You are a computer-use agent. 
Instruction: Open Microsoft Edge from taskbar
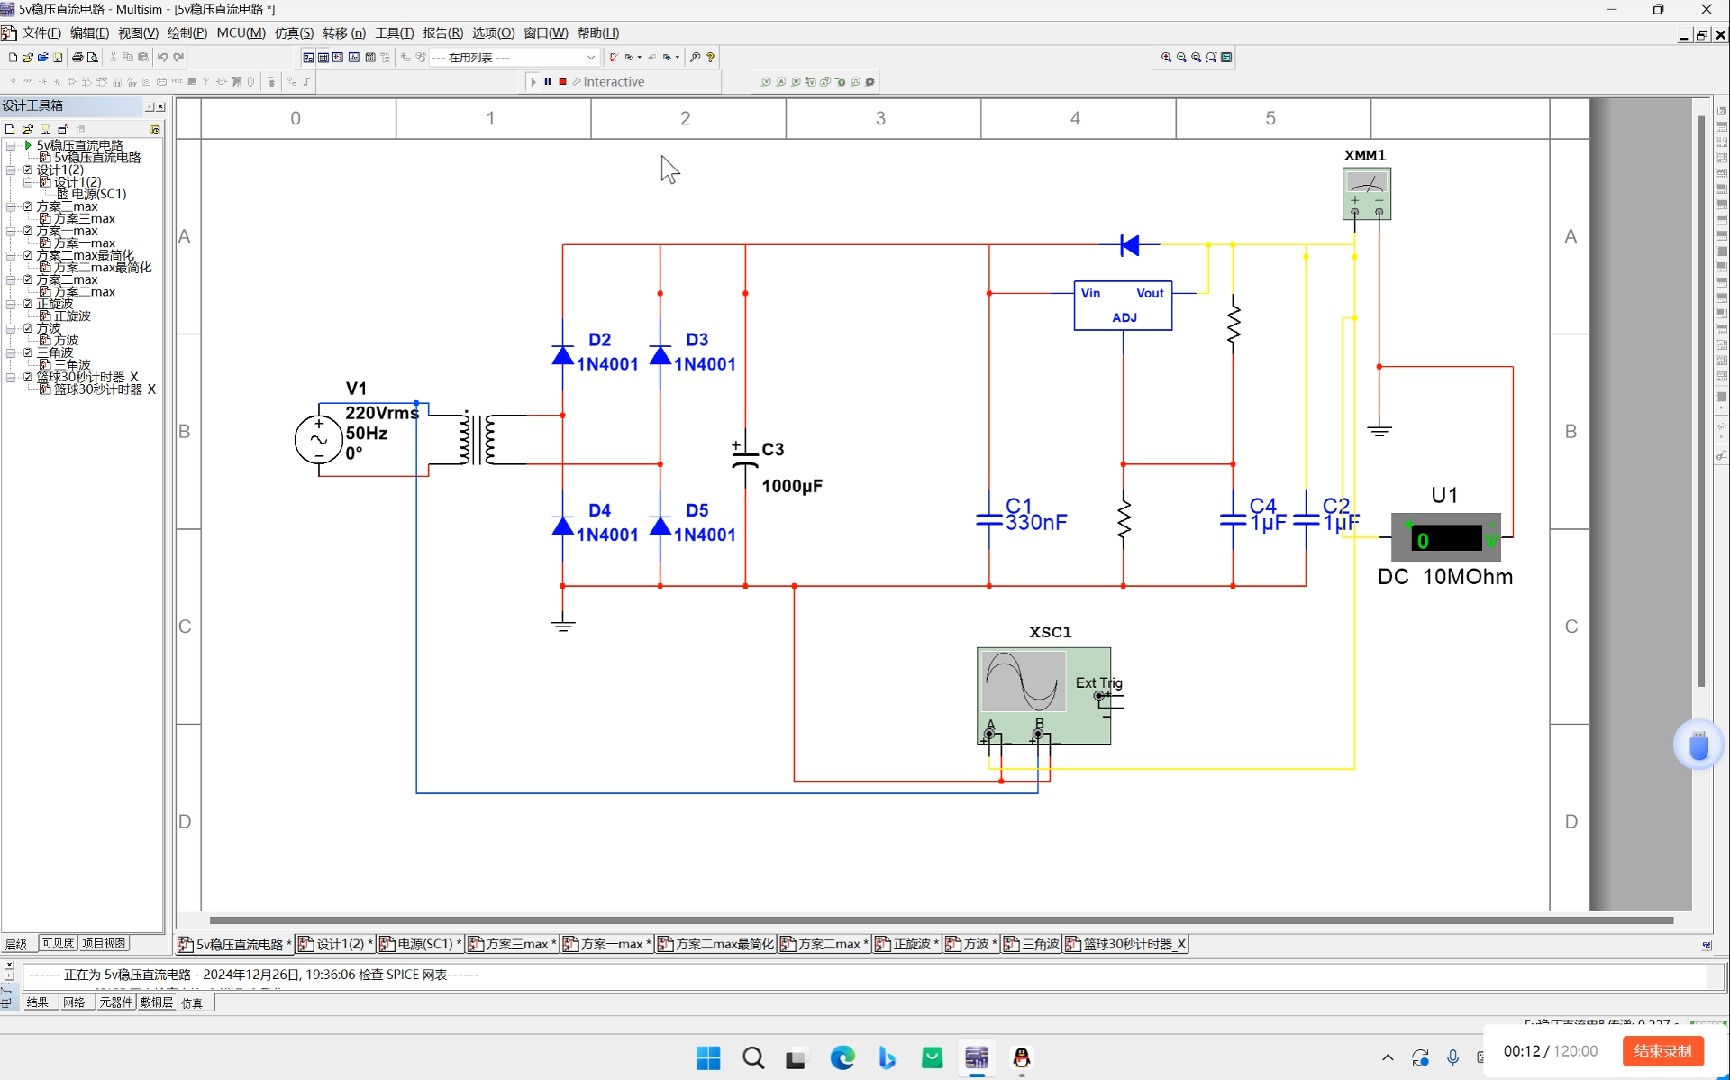coord(843,1058)
